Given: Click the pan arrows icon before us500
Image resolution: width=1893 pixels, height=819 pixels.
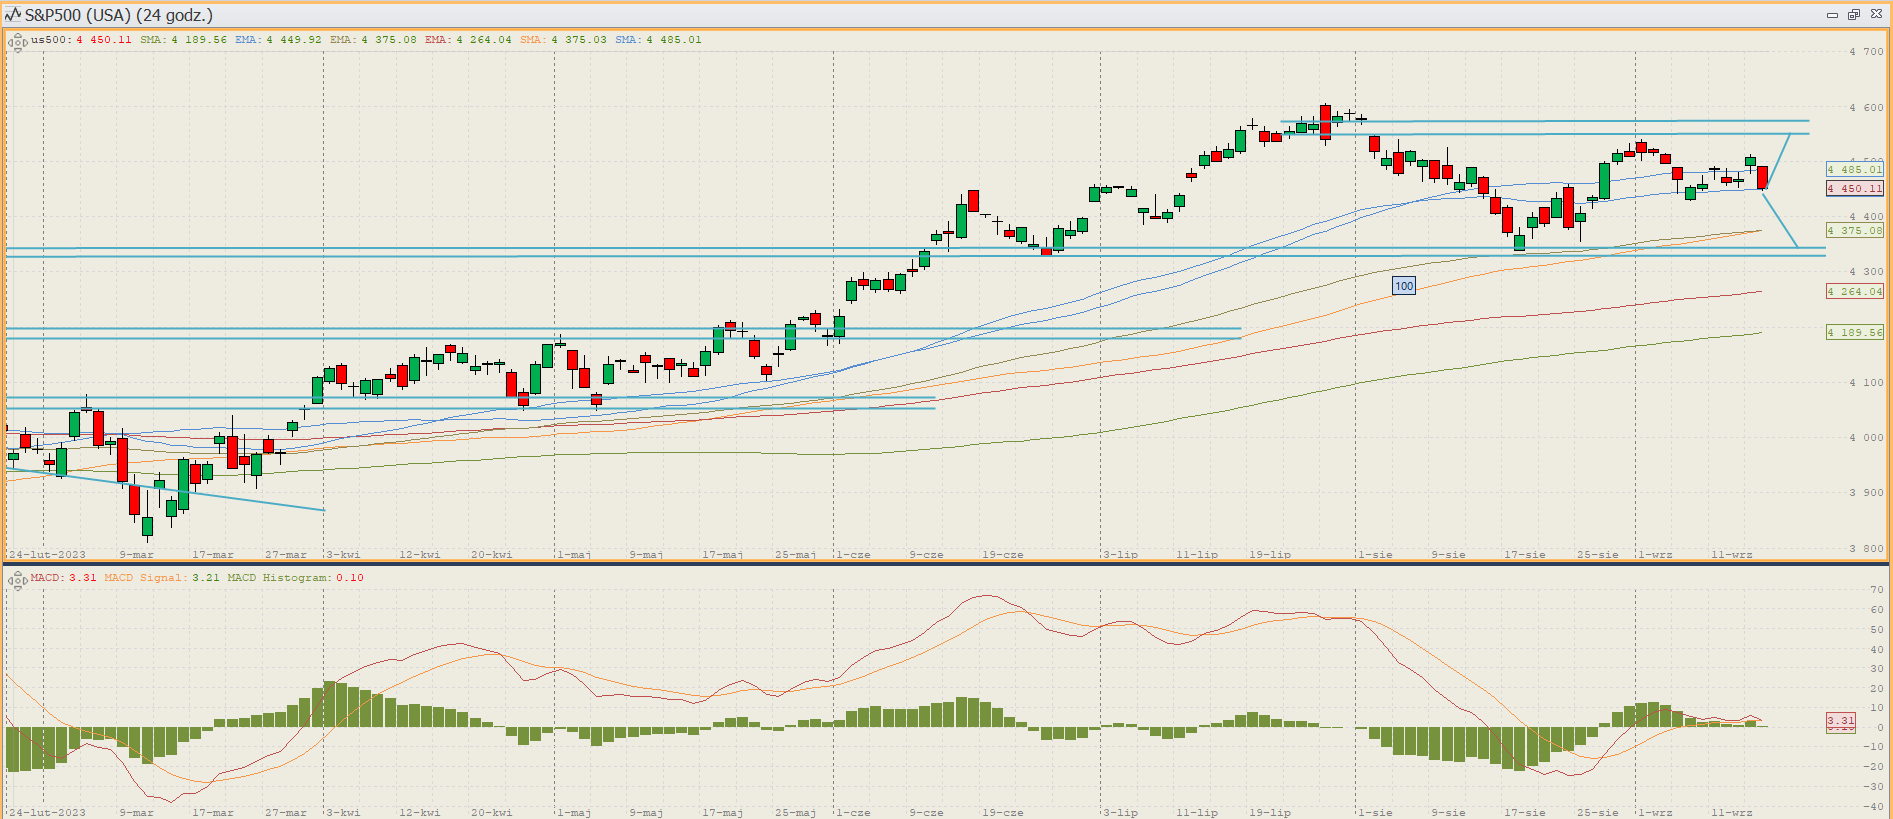Looking at the screenshot, I should click(18, 41).
